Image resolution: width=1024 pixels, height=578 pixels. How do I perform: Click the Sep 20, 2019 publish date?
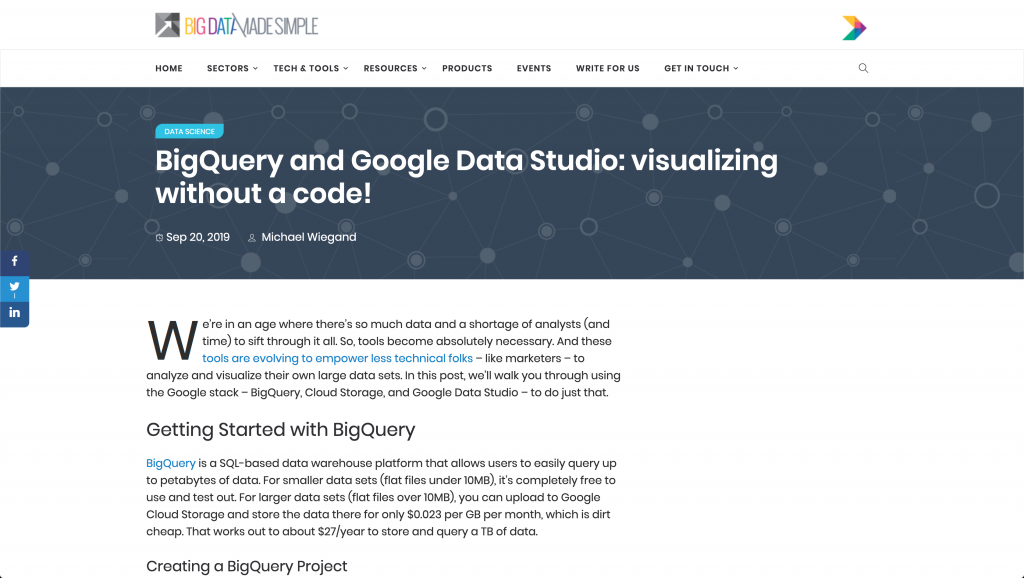pos(198,237)
